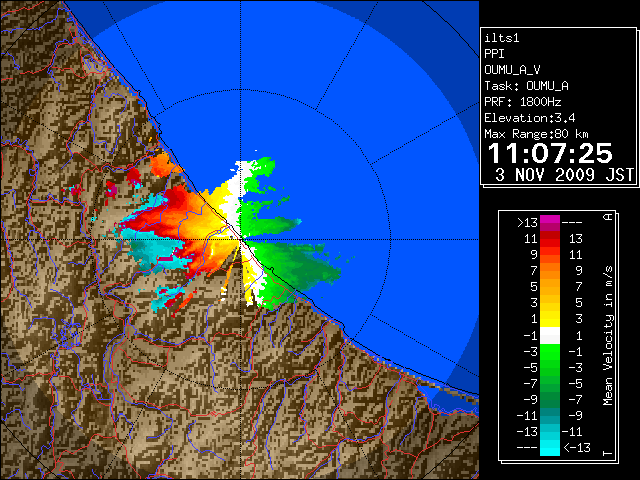Click the Elevation:3.4 text
The image size is (640, 480).
tap(530, 118)
